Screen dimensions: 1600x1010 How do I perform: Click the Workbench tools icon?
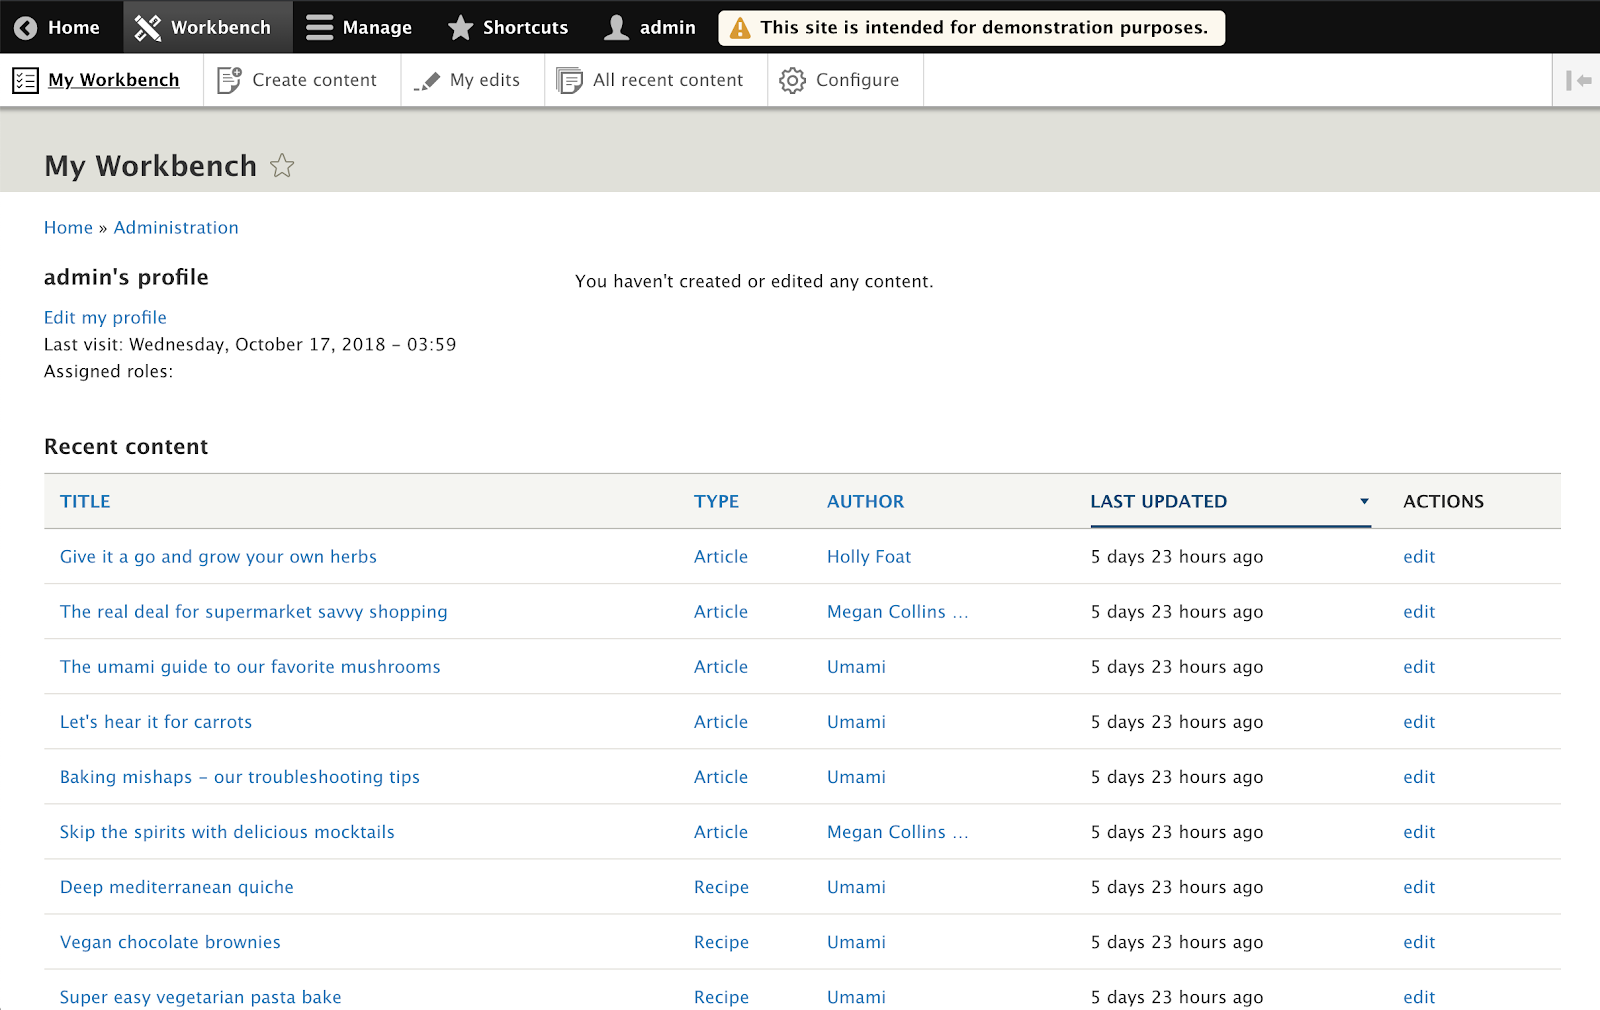tap(148, 28)
